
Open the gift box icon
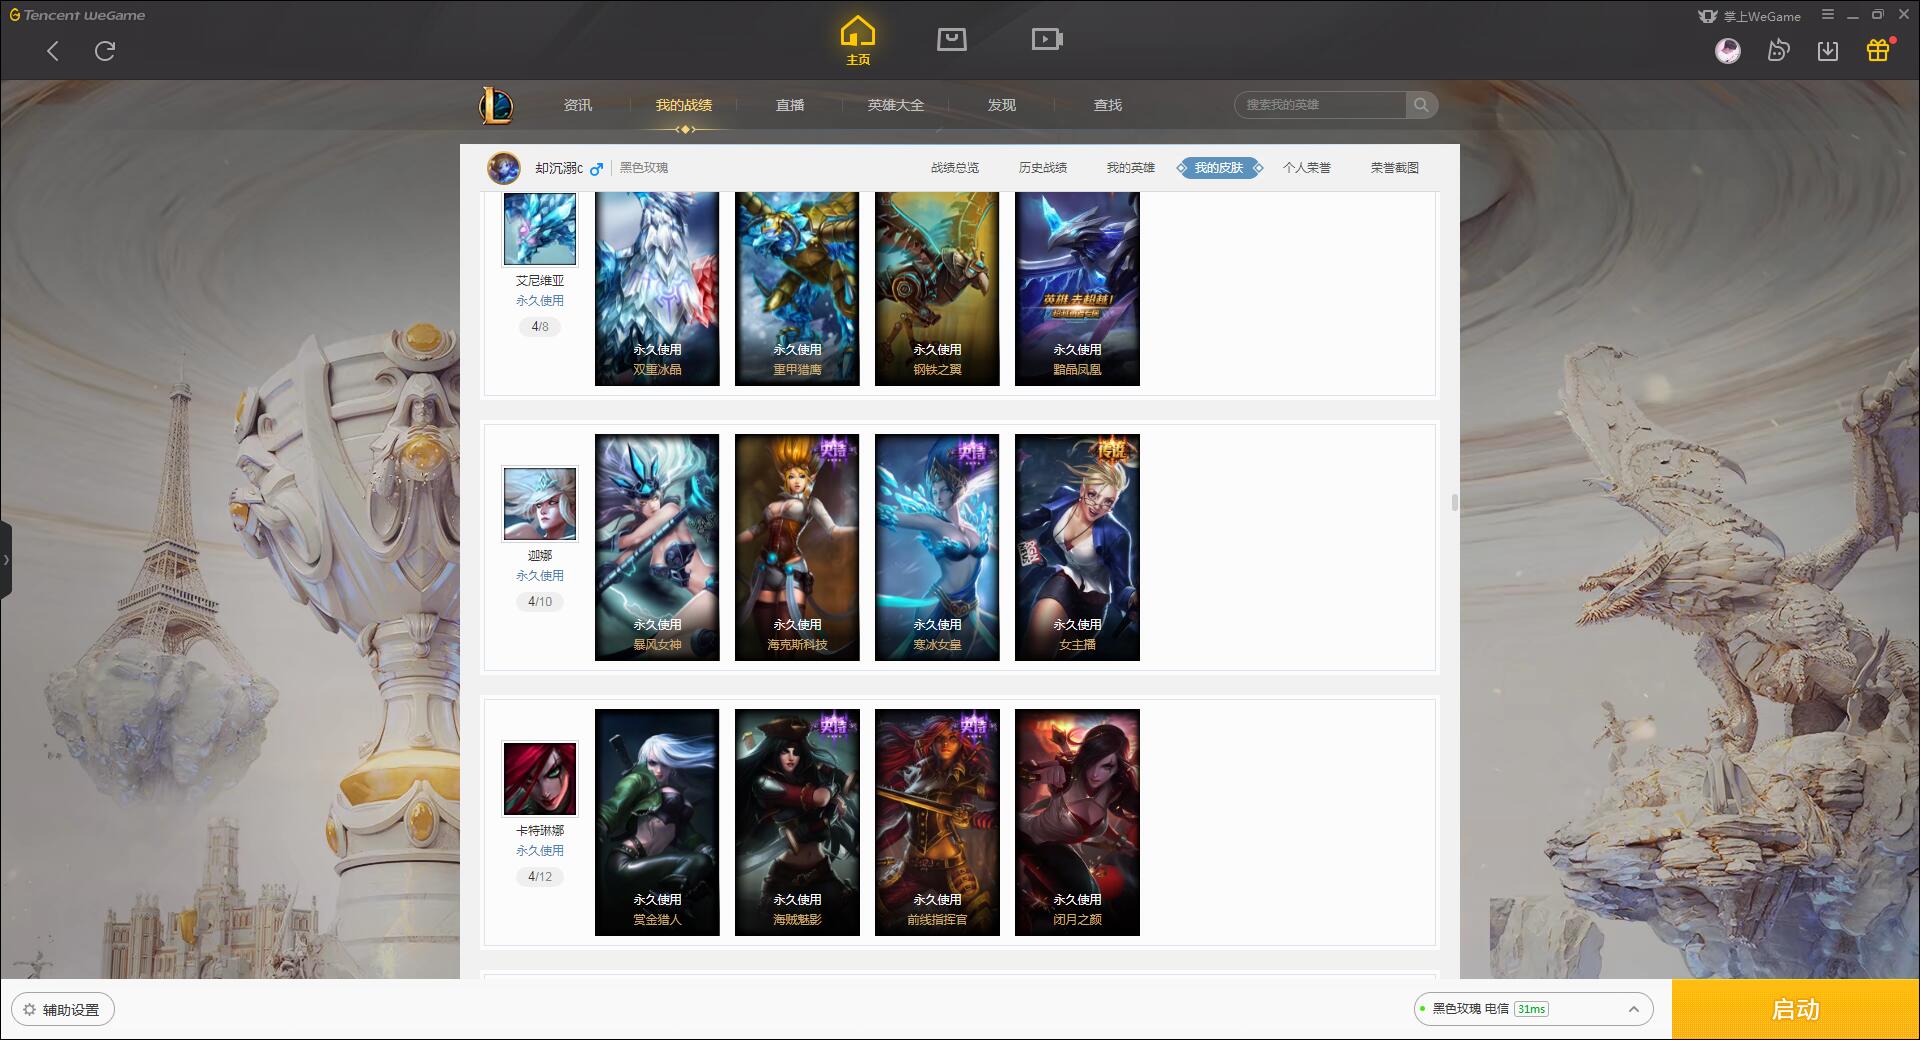(x=1878, y=50)
